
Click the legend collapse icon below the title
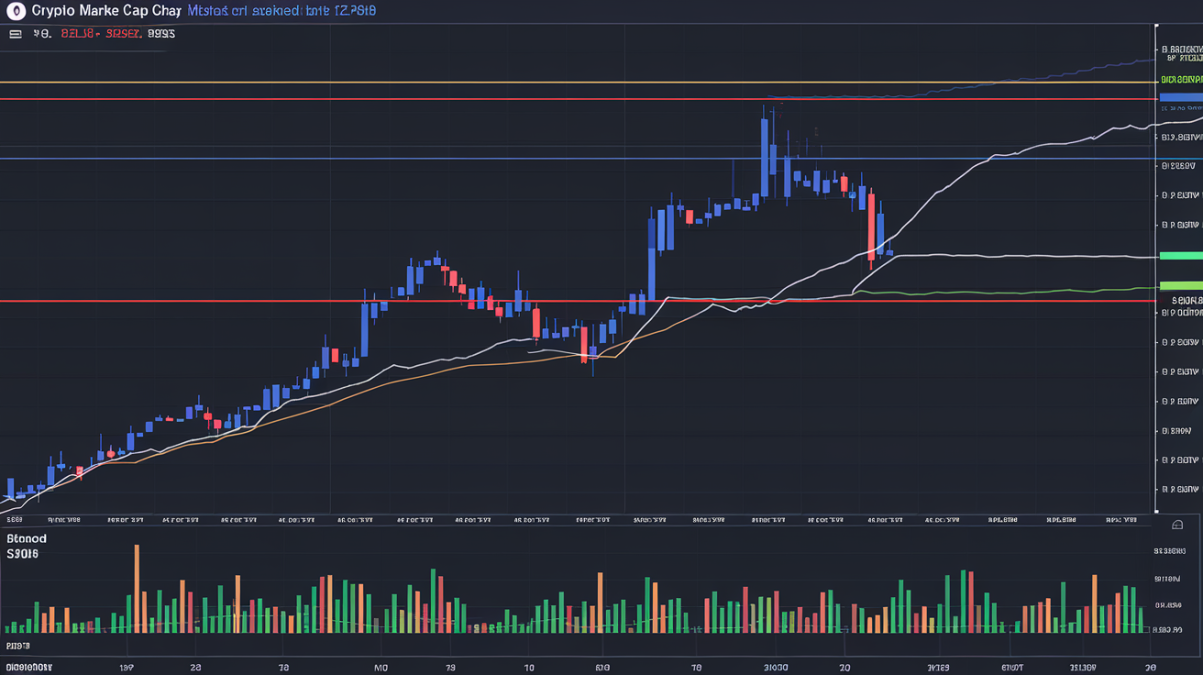click(15, 34)
